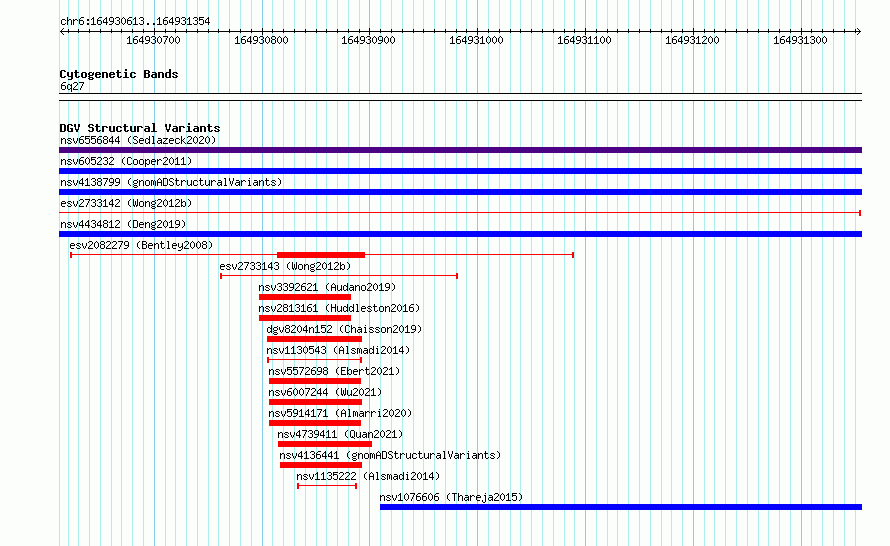Select dgv8204n152 (Chaisson2019) label
This screenshot has height=546, width=890.
(344, 329)
